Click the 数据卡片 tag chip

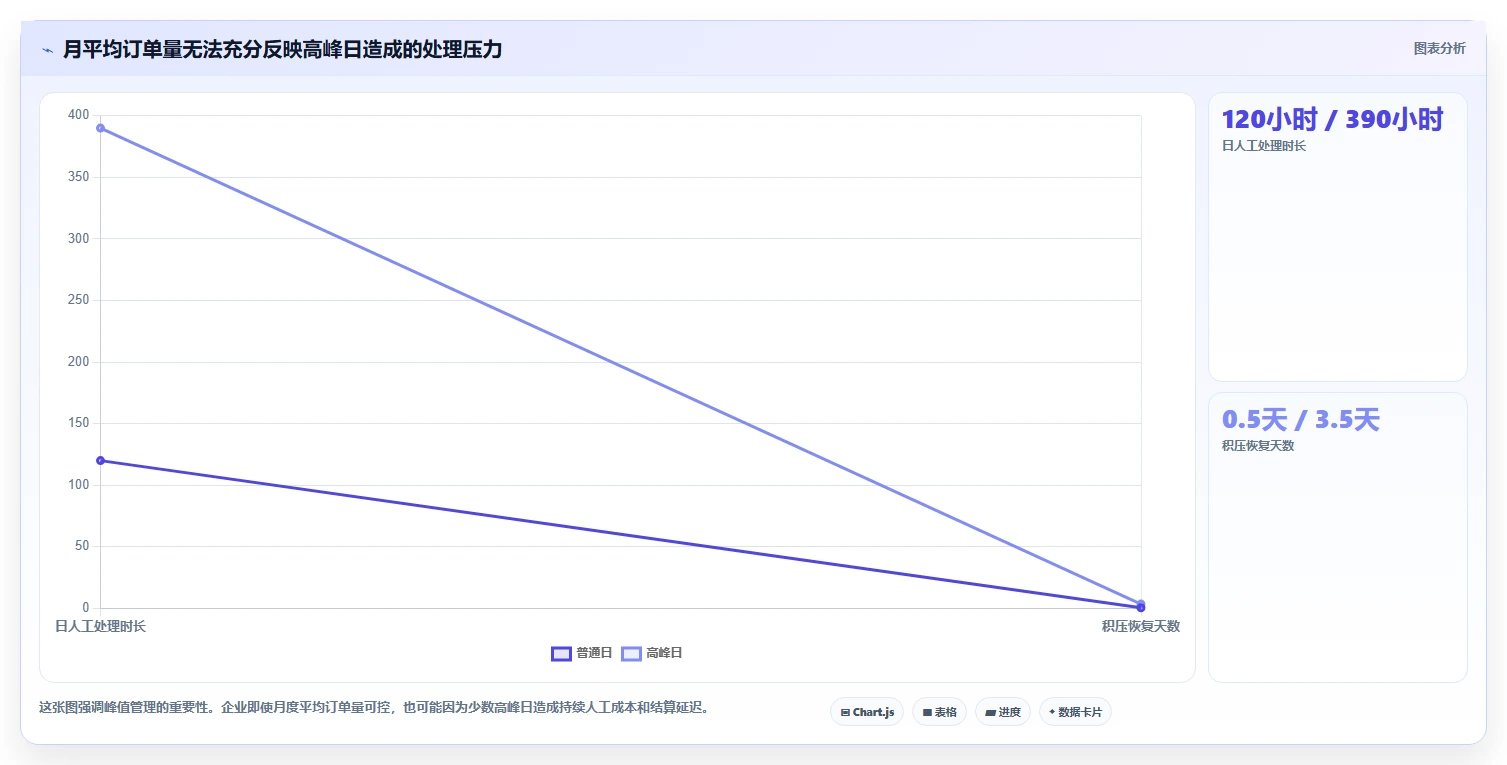tap(1075, 712)
